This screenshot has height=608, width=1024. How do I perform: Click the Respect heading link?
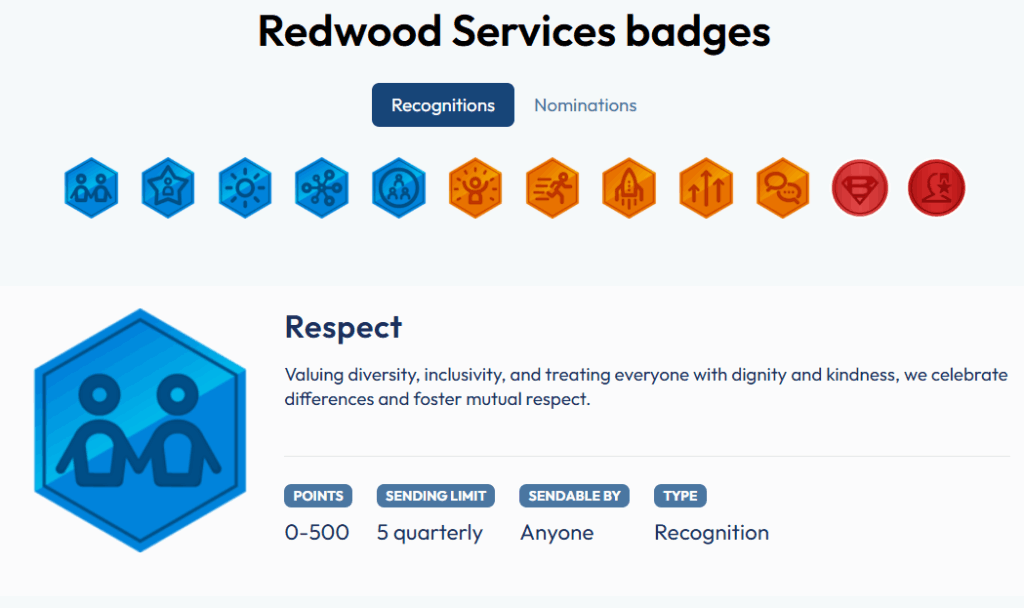click(343, 327)
